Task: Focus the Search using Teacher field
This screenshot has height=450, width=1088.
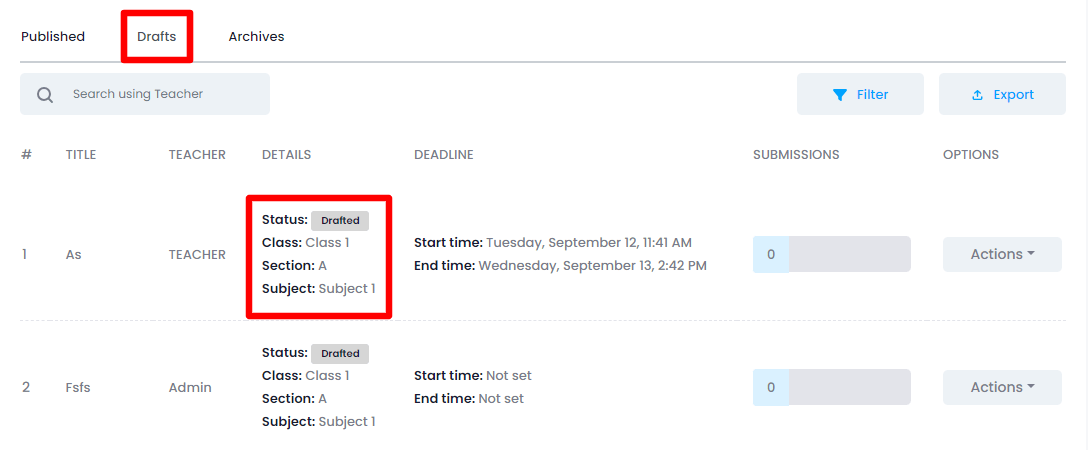Action: [160, 94]
